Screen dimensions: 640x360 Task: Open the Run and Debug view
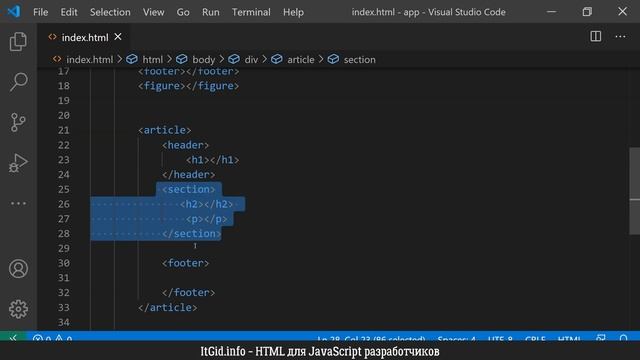point(18,163)
